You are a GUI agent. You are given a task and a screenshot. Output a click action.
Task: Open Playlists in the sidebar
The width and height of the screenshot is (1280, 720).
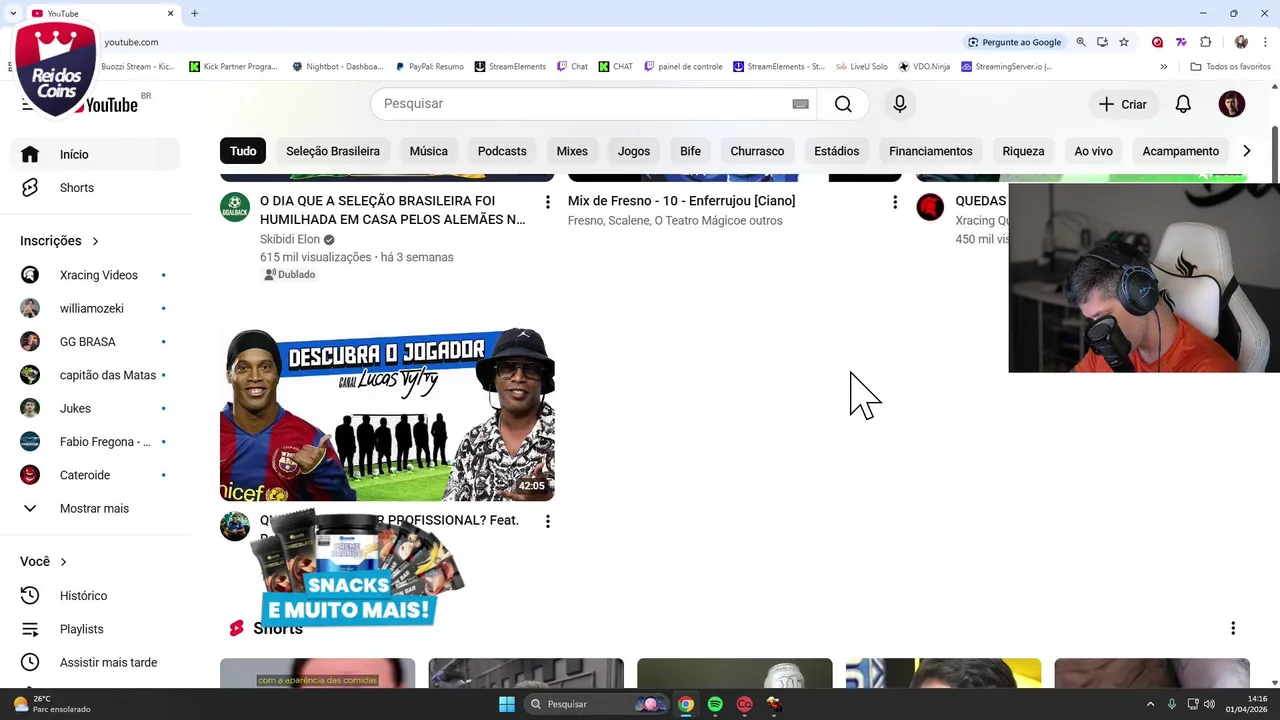point(95,629)
